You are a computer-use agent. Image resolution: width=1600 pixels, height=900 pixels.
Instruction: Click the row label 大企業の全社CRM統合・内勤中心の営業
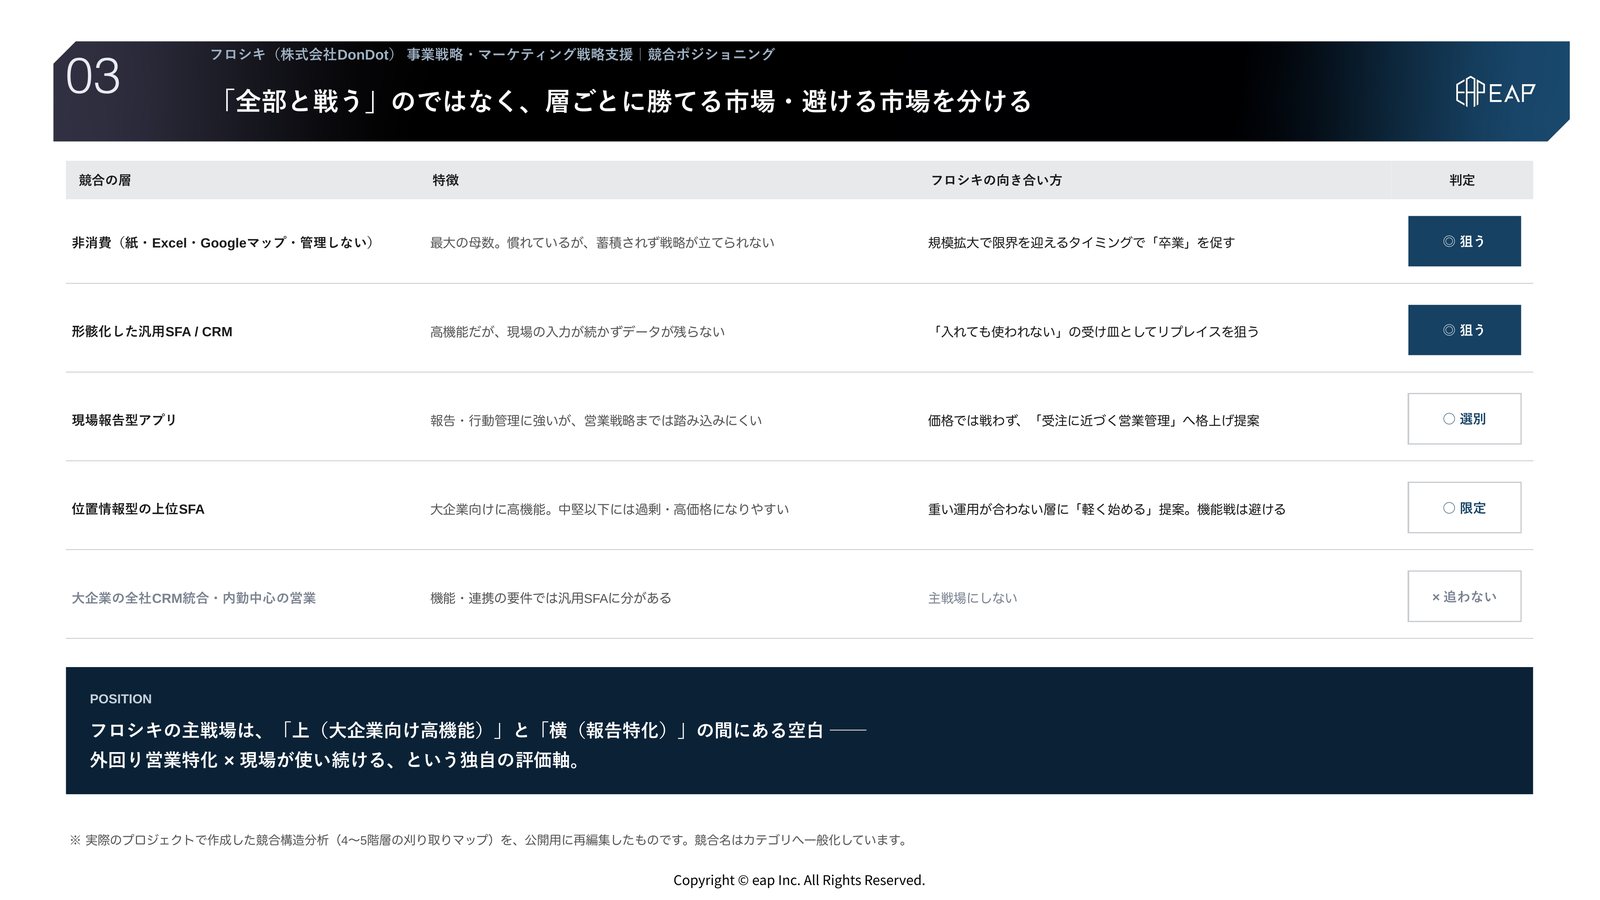(194, 598)
